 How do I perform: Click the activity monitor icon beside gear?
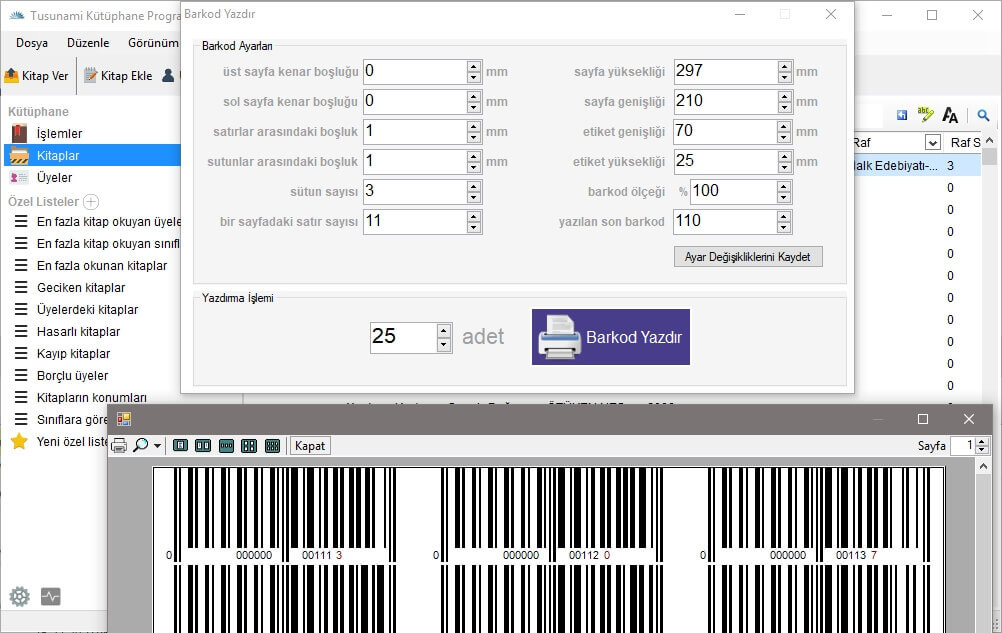point(50,597)
